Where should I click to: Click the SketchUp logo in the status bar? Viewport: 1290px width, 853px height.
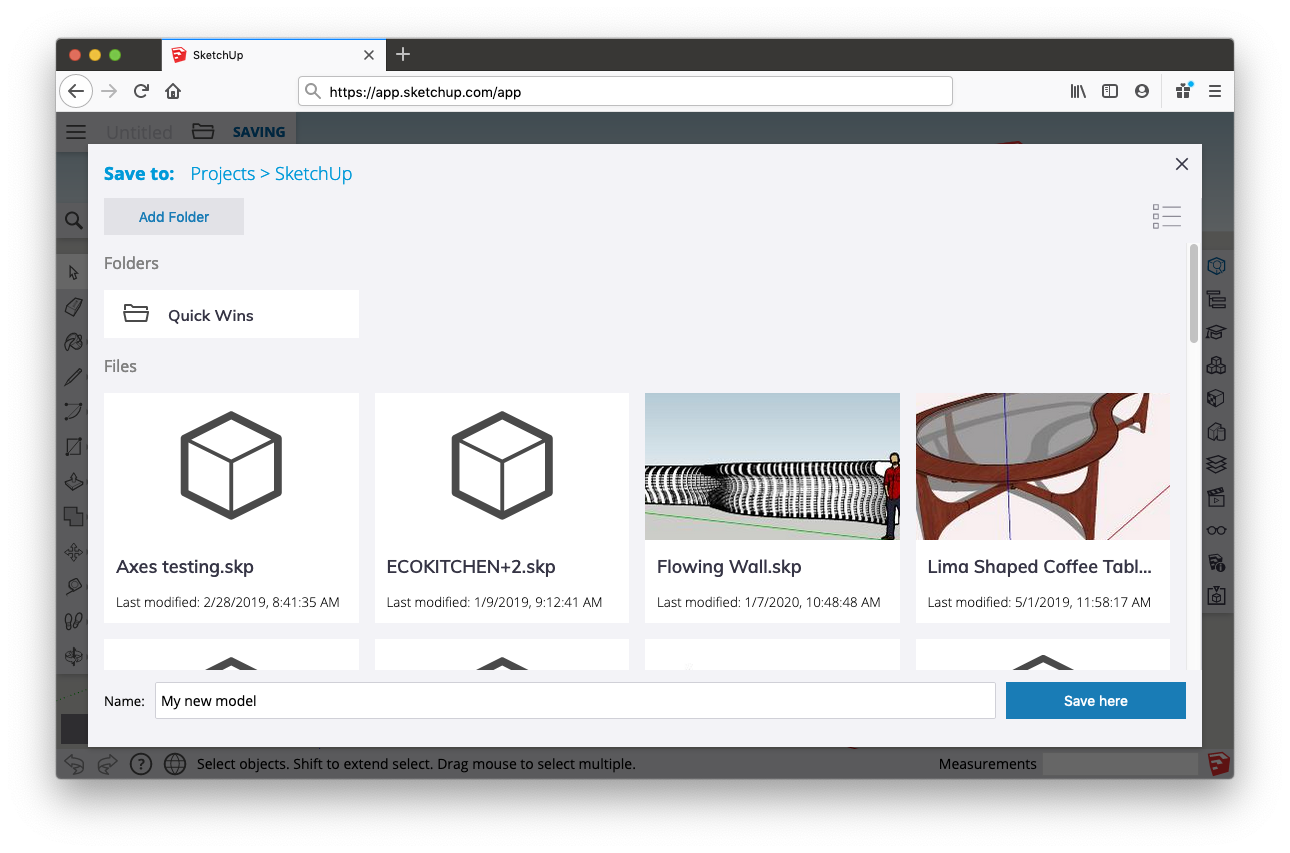[x=1218, y=764]
